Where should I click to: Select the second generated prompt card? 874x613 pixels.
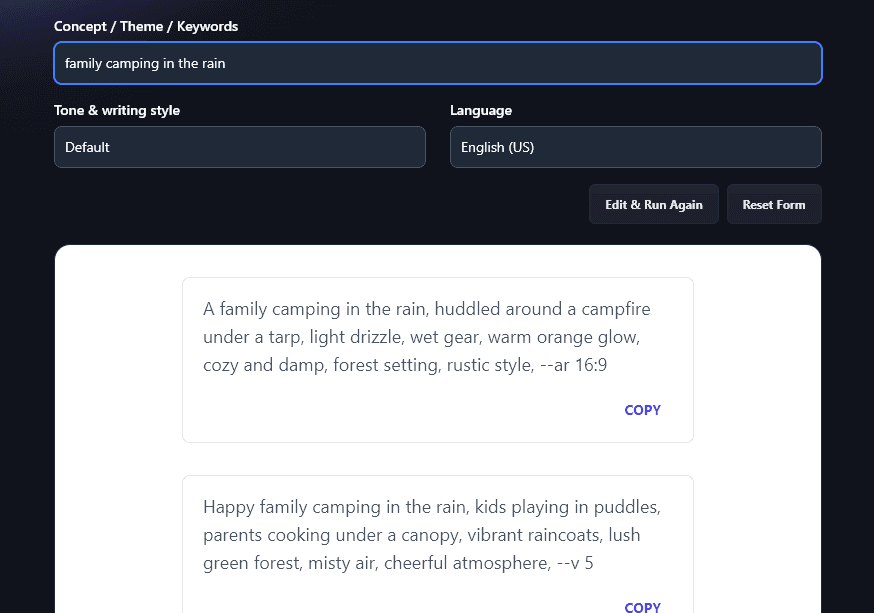[437, 535]
